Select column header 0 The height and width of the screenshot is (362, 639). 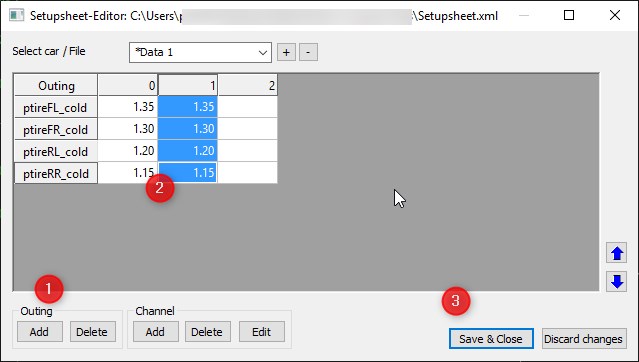tap(128, 85)
